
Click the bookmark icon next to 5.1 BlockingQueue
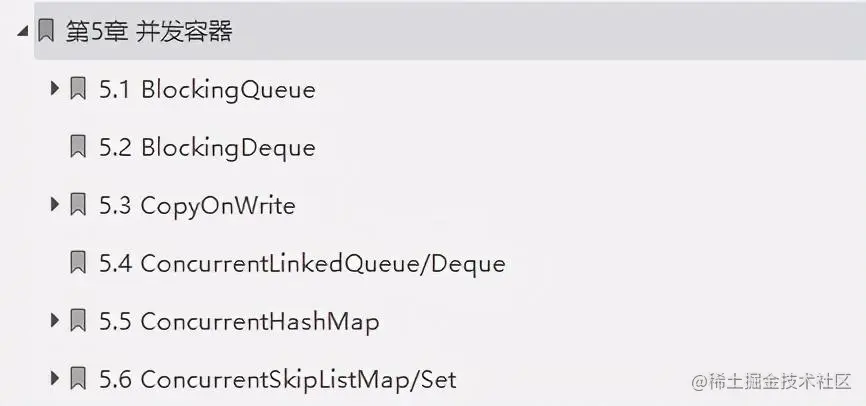[x=78, y=90]
